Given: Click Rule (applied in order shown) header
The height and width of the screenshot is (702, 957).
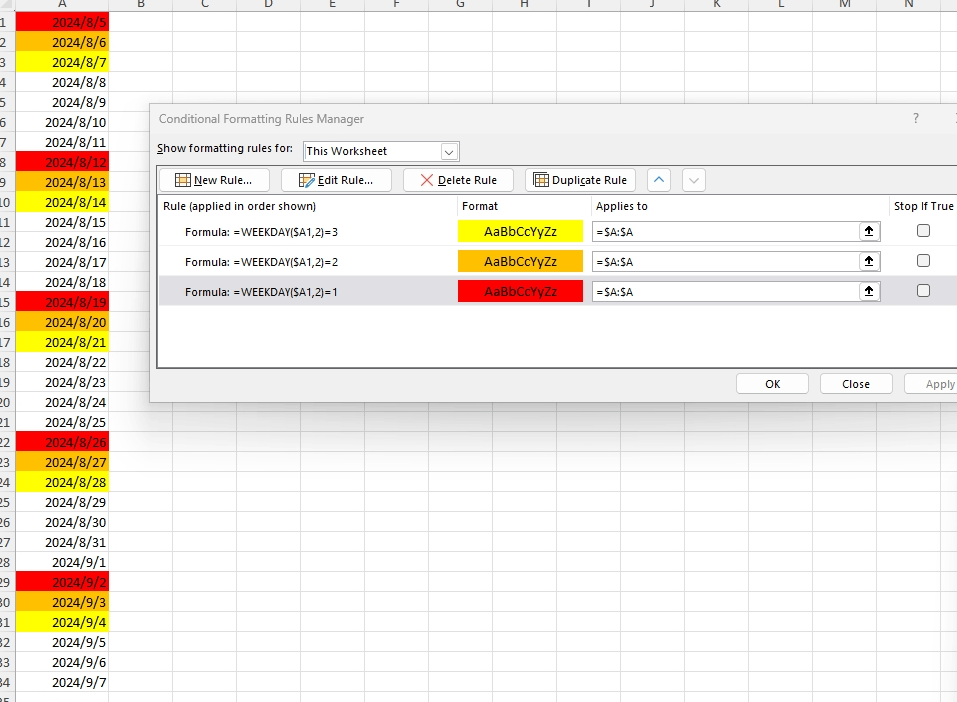Looking at the screenshot, I should [x=239, y=206].
